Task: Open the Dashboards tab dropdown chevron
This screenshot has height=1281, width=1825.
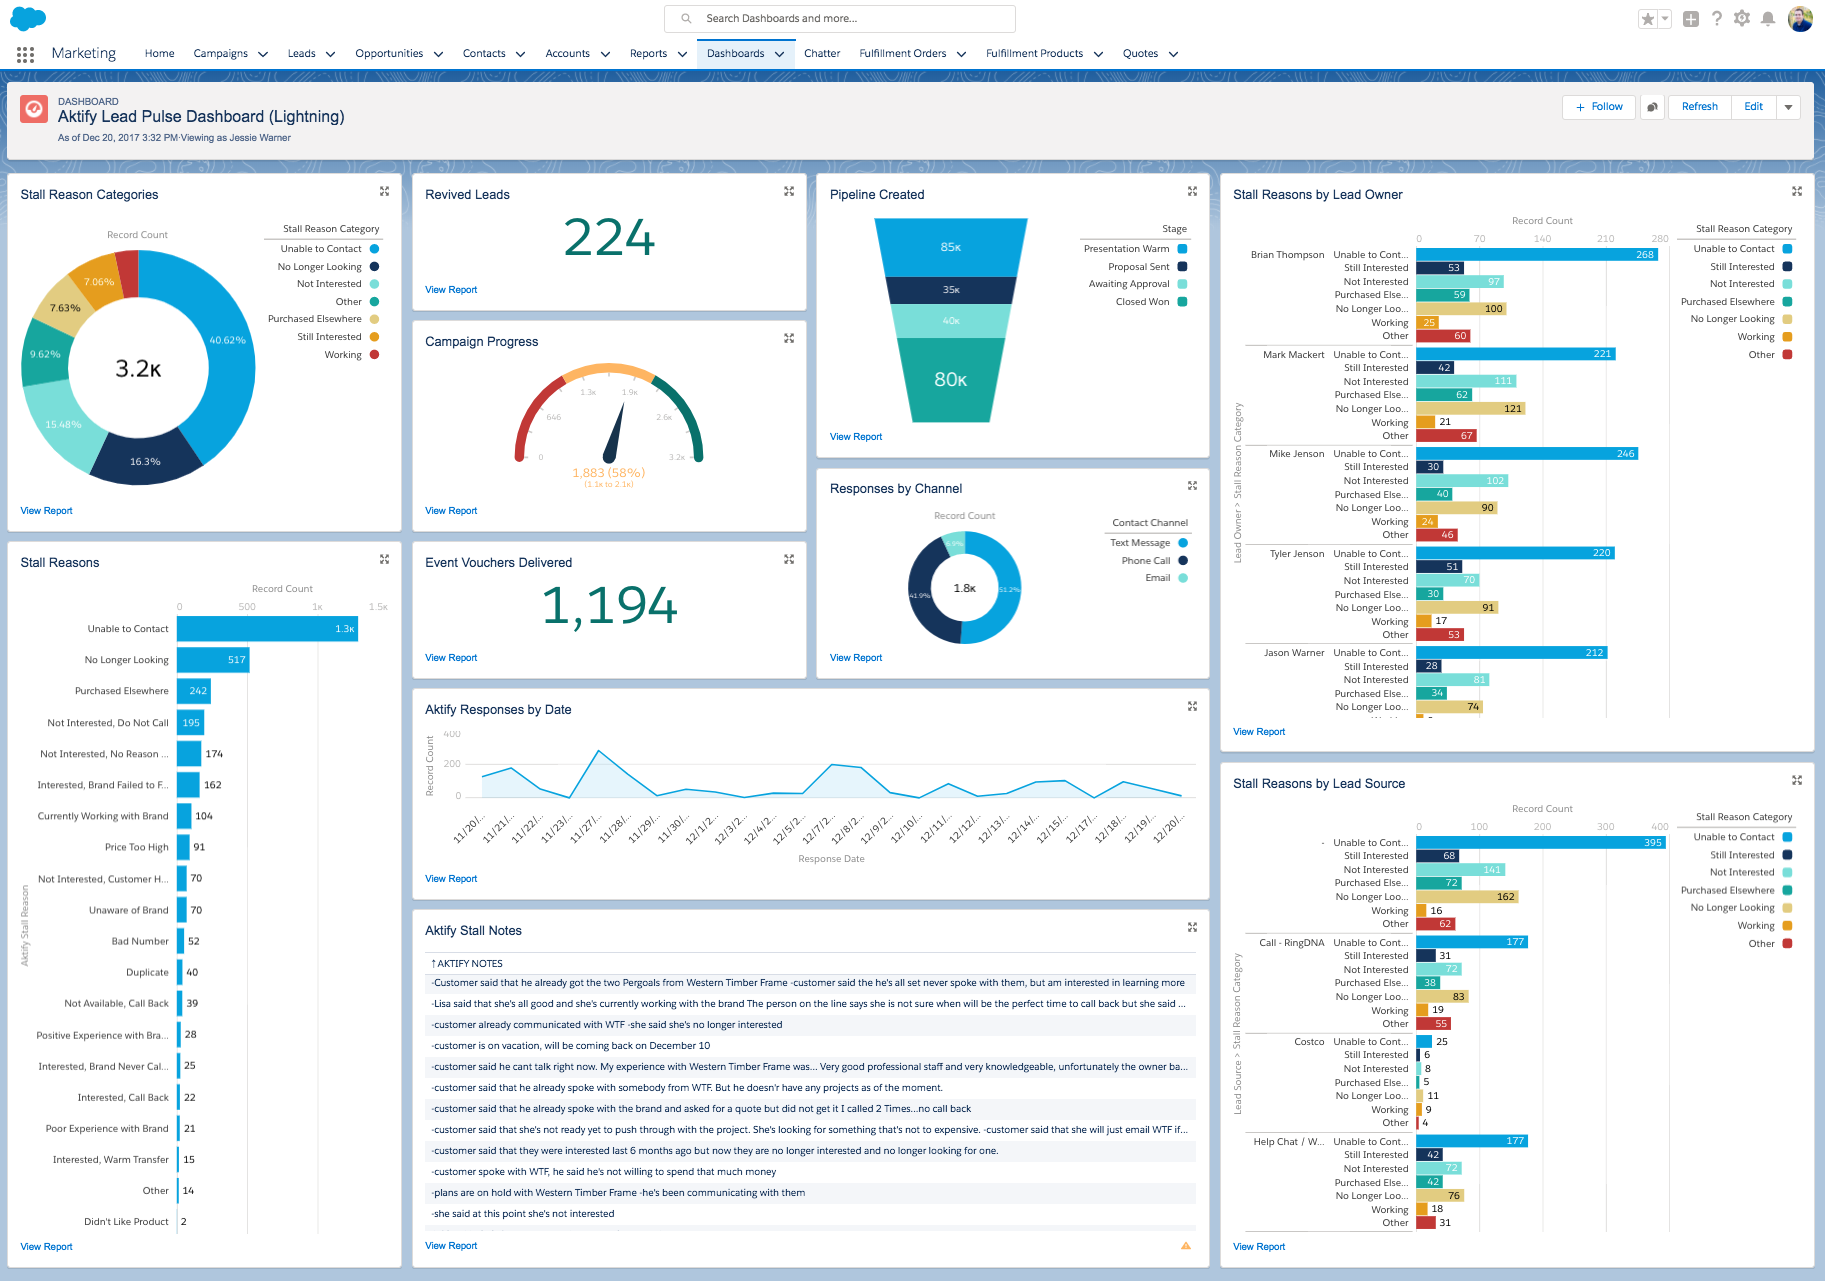Action: pos(779,54)
